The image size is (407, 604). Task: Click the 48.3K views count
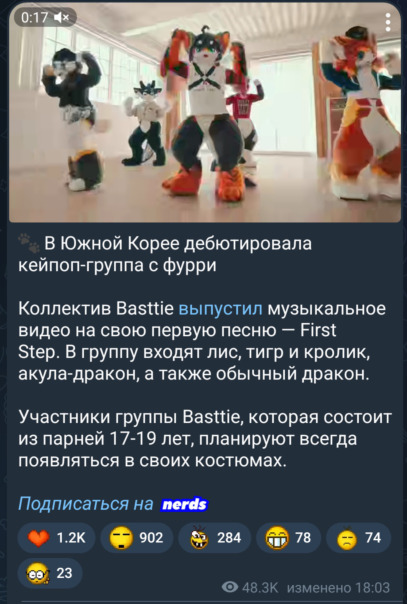click(260, 587)
